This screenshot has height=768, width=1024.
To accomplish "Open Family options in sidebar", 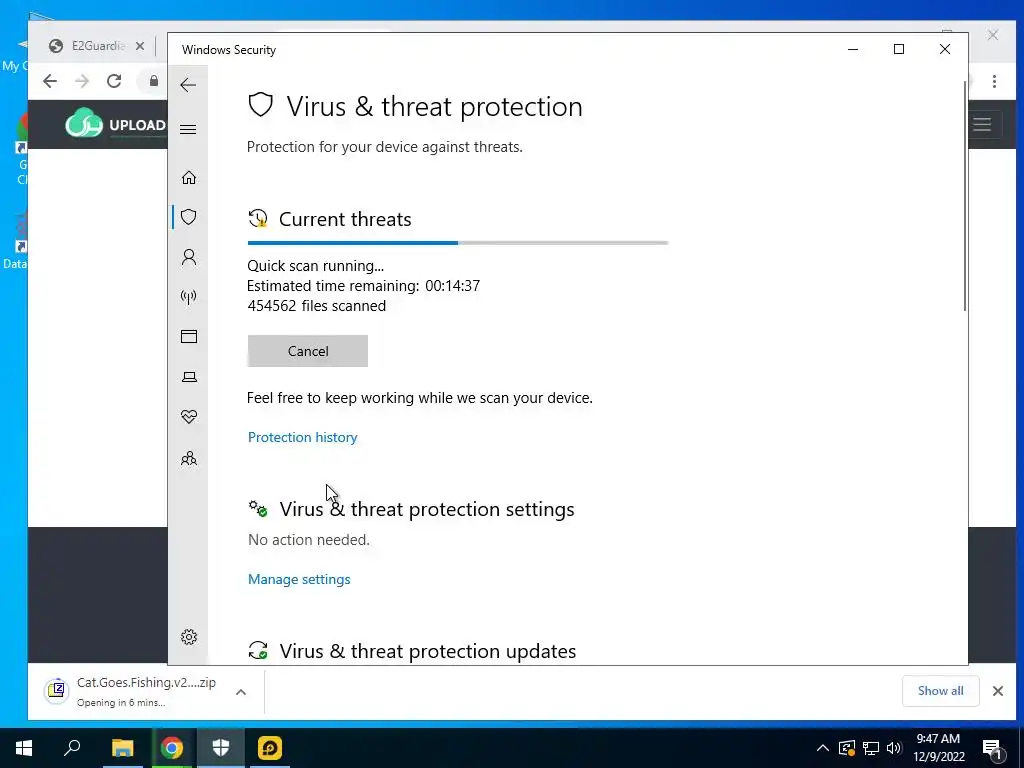I will pyautogui.click(x=189, y=458).
